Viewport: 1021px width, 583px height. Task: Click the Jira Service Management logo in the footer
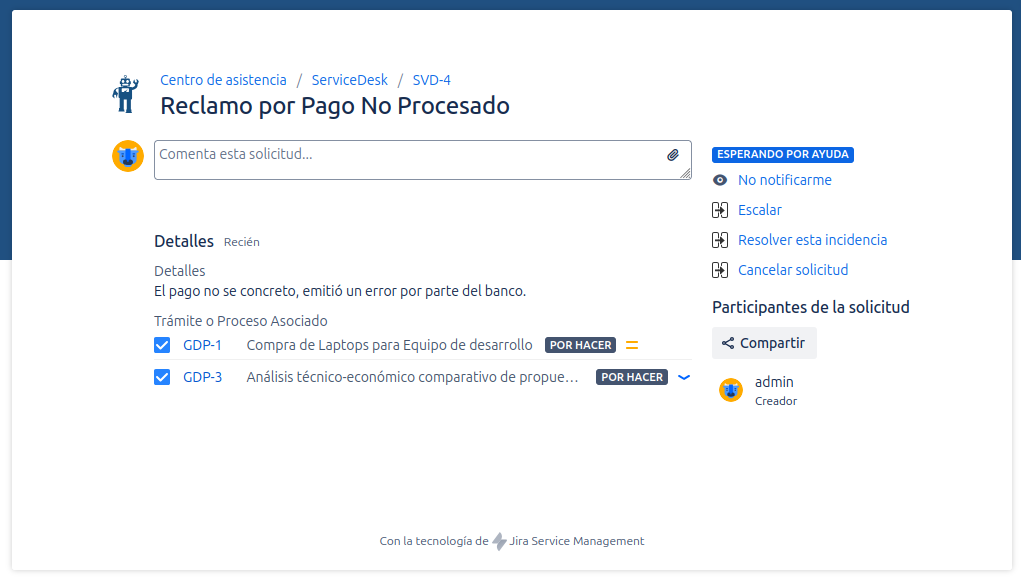point(497,540)
